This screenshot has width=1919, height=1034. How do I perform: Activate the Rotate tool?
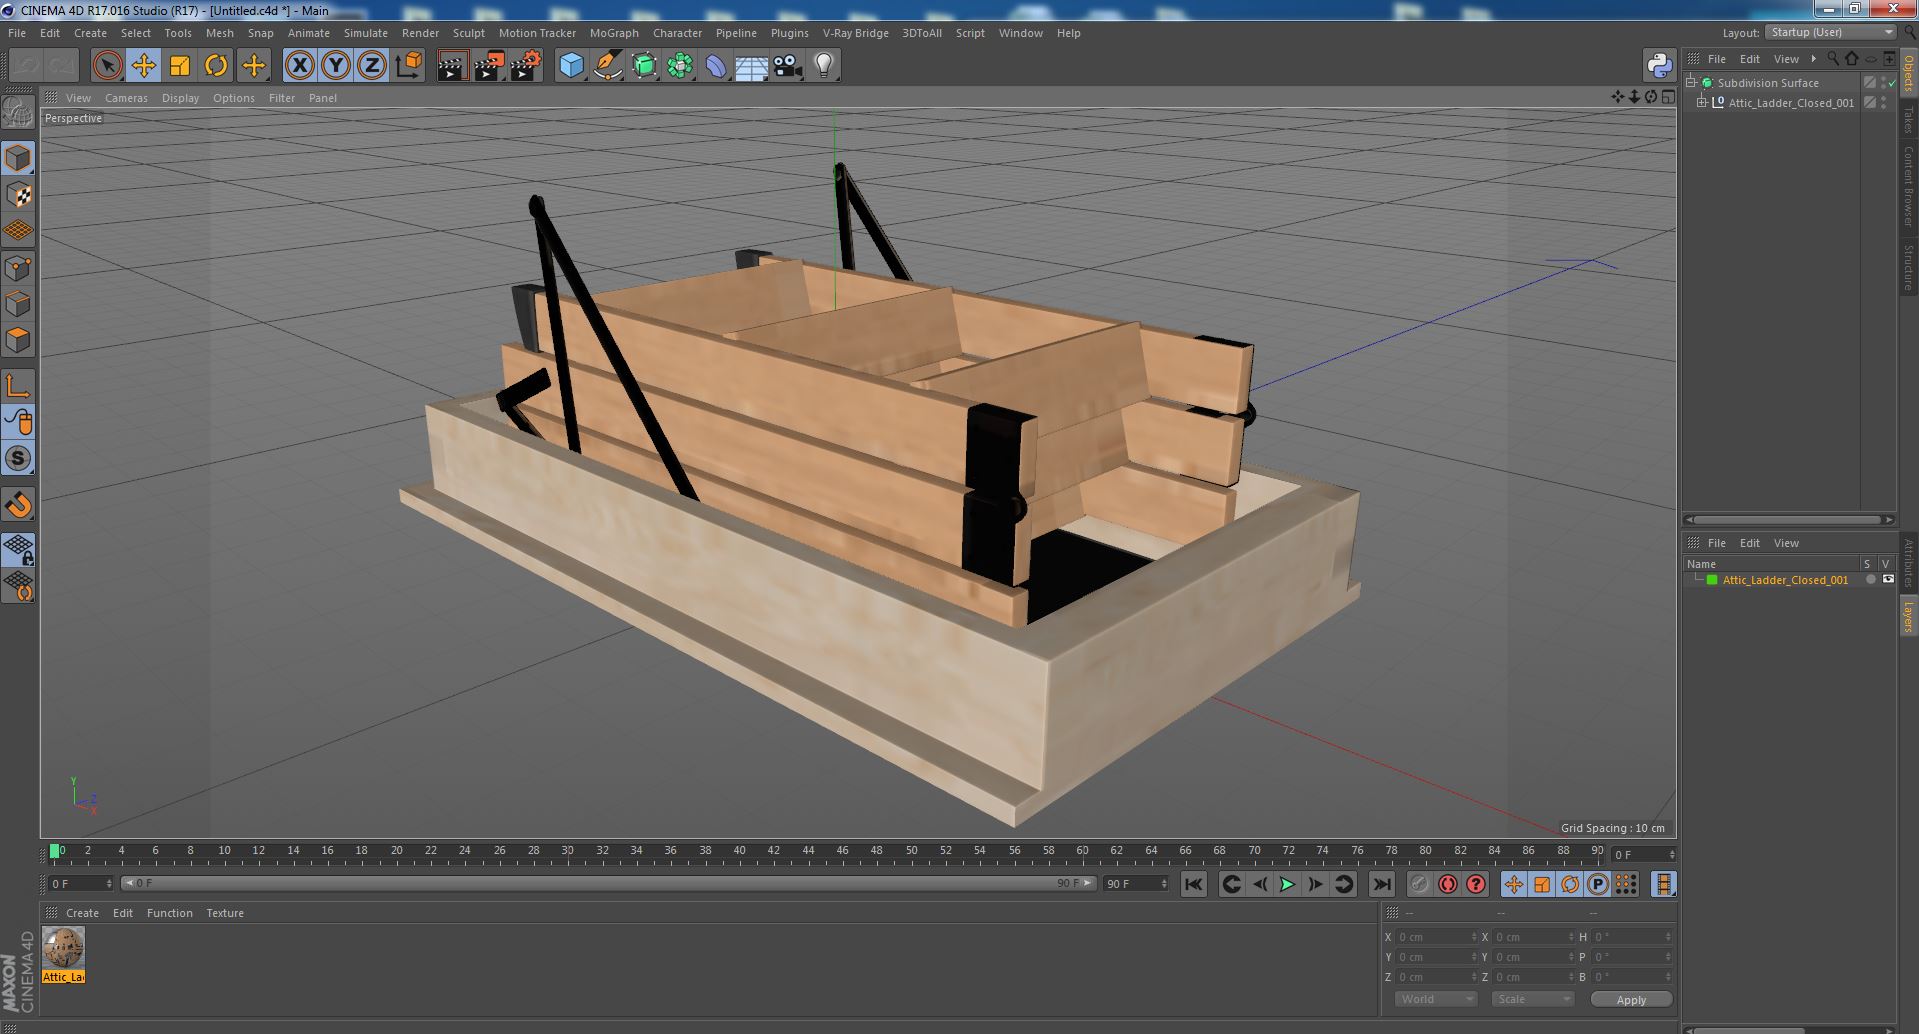[x=216, y=66]
